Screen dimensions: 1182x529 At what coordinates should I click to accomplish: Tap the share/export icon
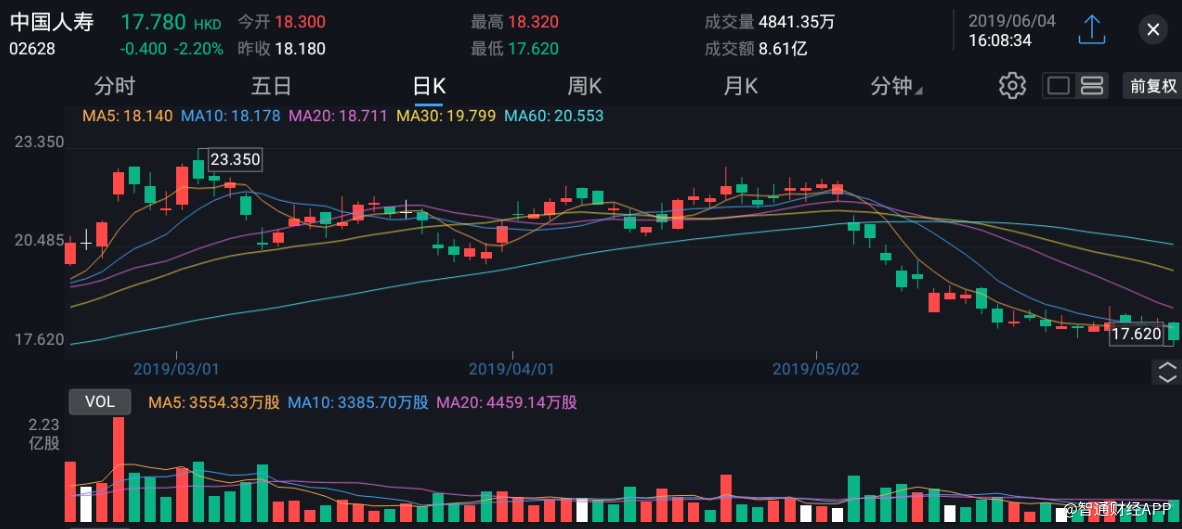pyautogui.click(x=1091, y=29)
